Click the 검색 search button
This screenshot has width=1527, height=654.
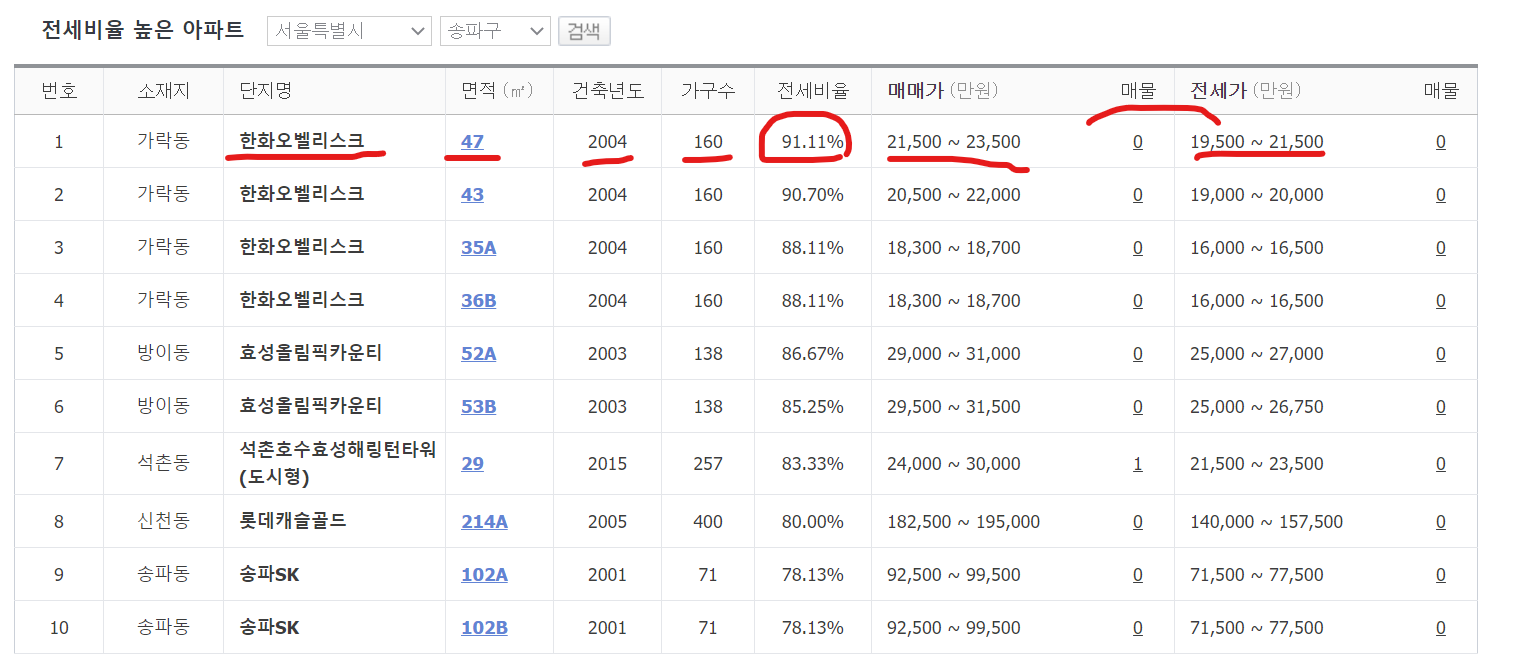pos(584,31)
